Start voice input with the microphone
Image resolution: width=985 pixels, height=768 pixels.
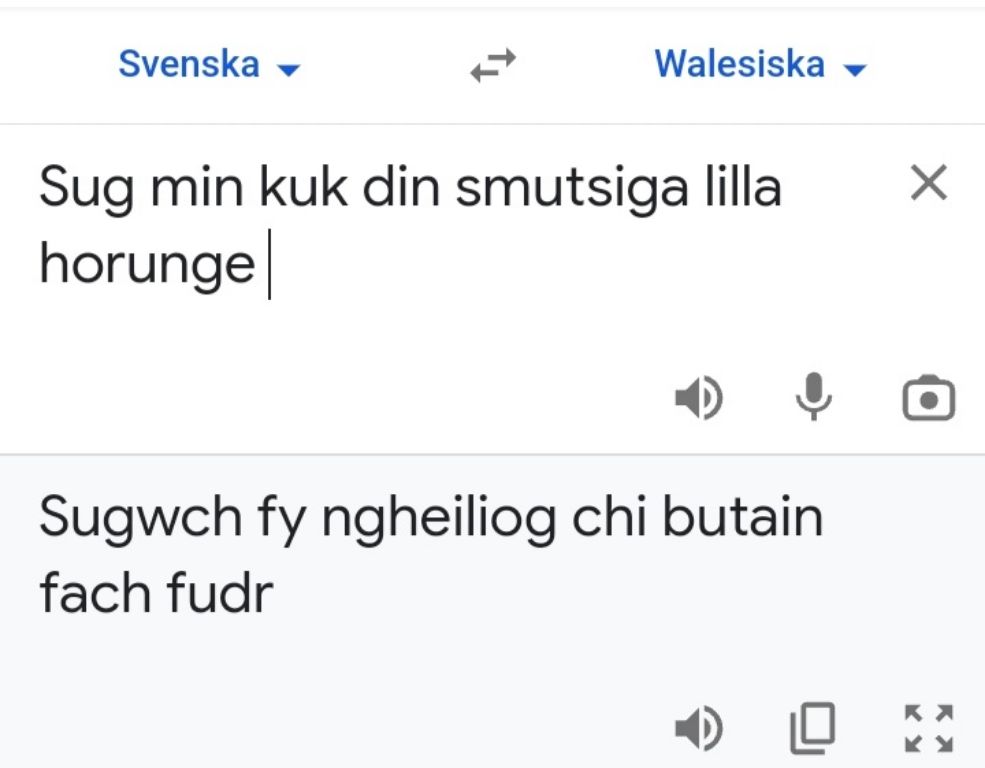click(x=814, y=398)
